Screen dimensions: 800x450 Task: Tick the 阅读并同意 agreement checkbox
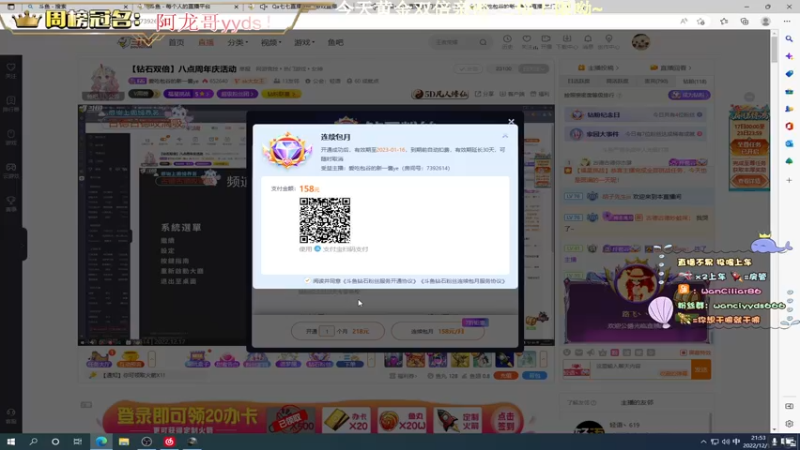click(x=307, y=281)
